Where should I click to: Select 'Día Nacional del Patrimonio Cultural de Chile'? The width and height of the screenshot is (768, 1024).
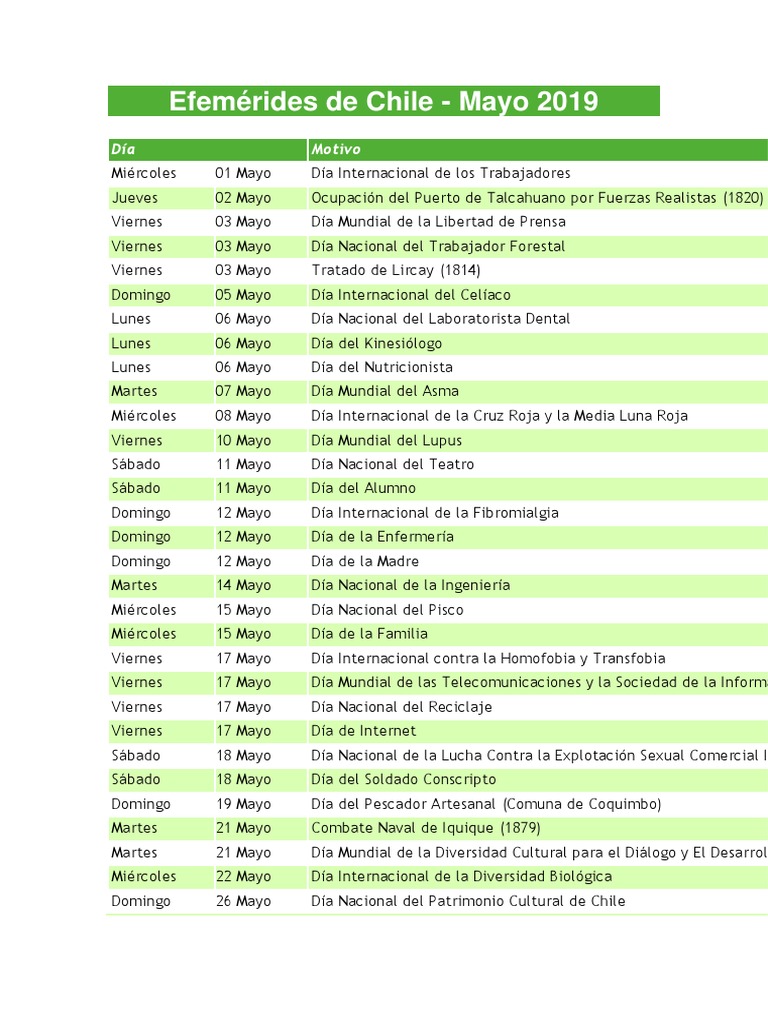click(468, 901)
